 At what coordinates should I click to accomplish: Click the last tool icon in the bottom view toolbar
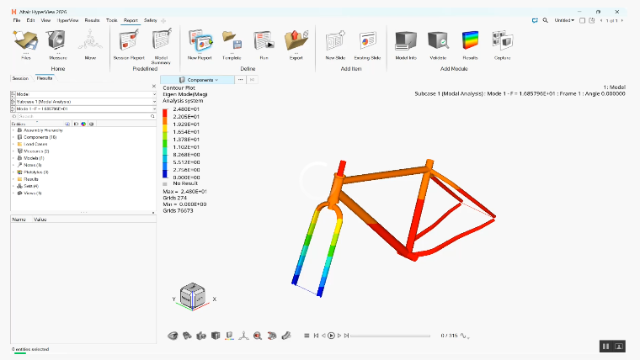(286, 336)
